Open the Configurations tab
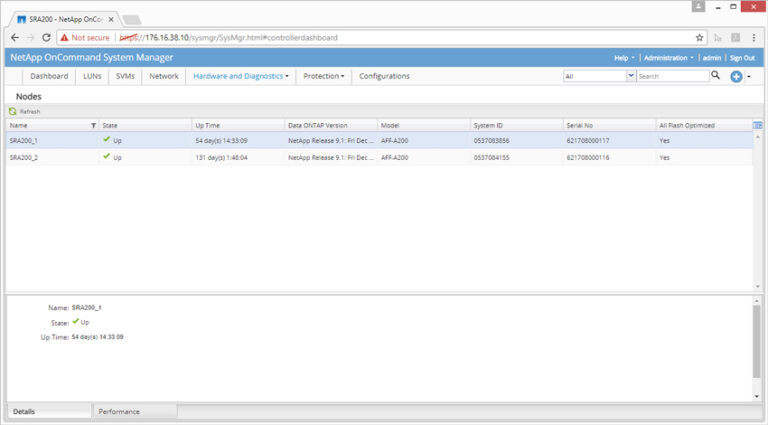Viewport: 768px width, 425px height. [384, 76]
